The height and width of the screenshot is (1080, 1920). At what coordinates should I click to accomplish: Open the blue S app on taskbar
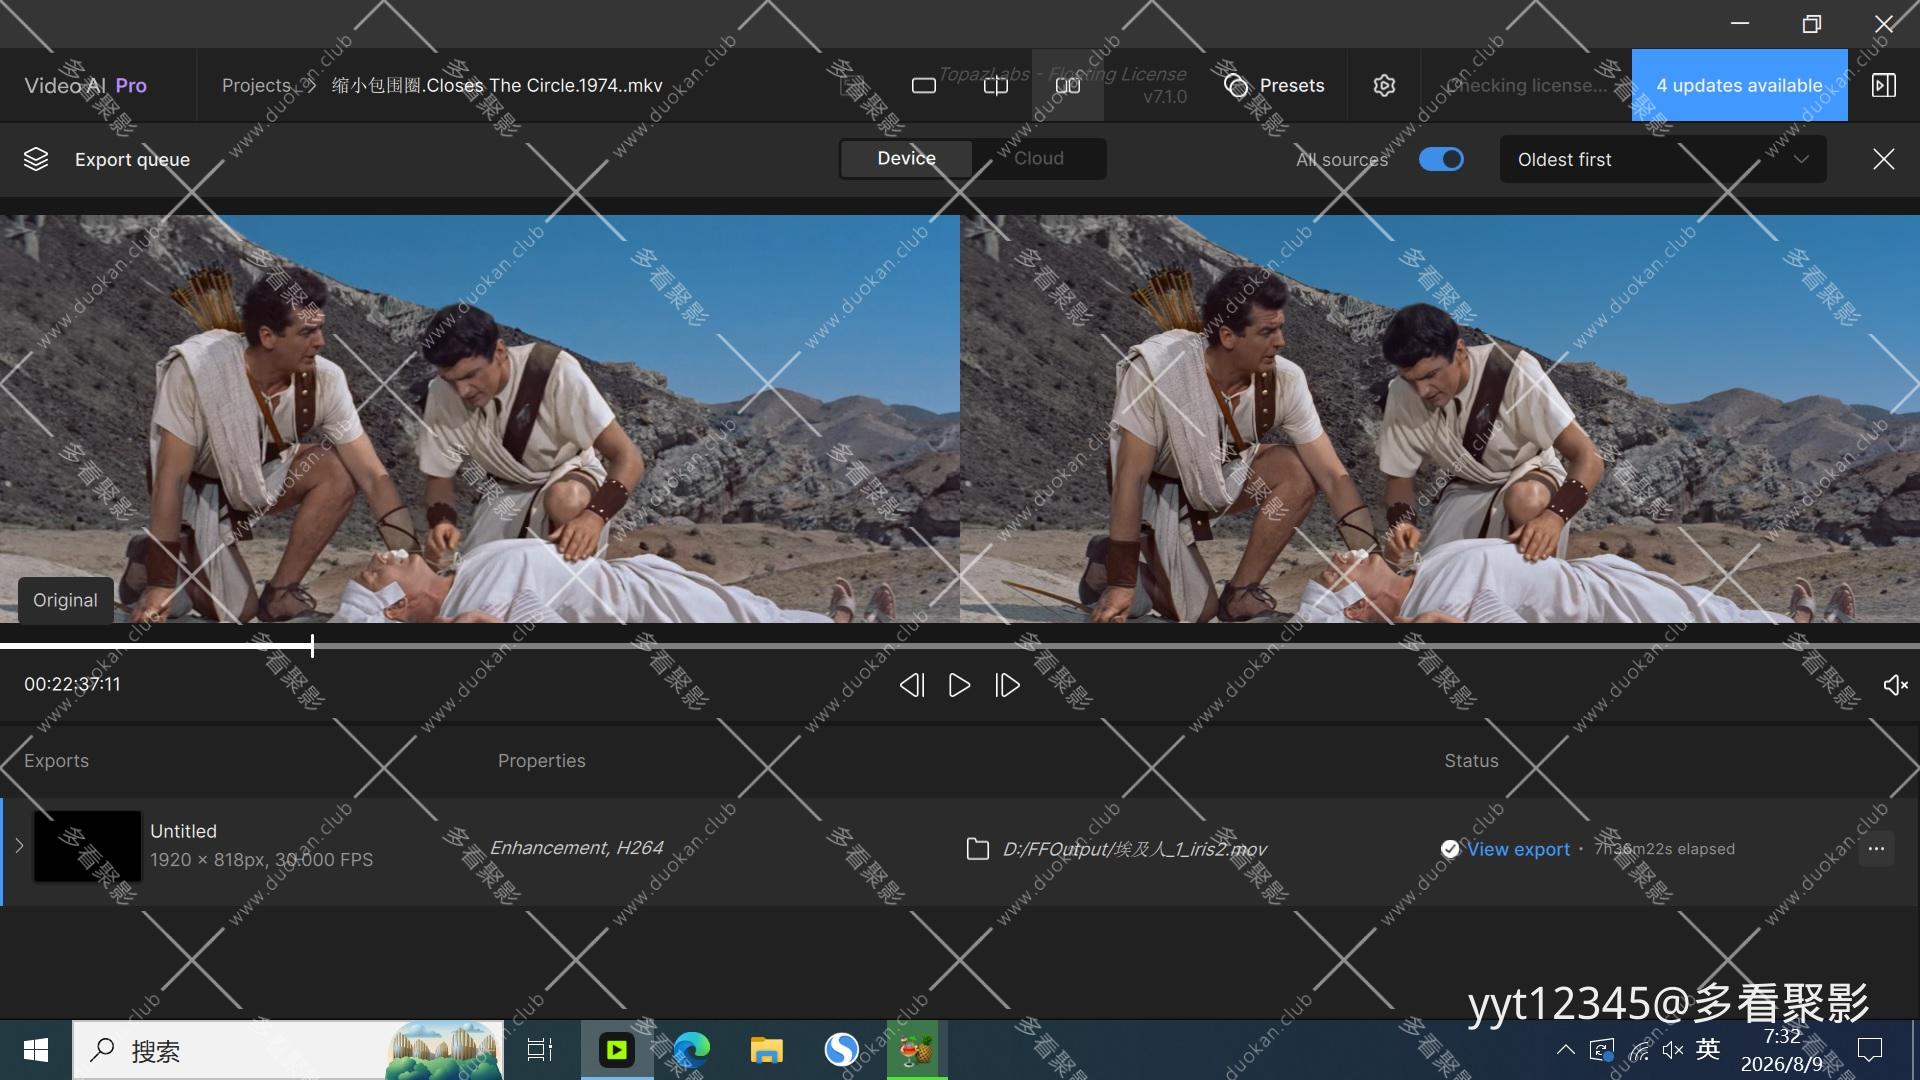point(841,1050)
